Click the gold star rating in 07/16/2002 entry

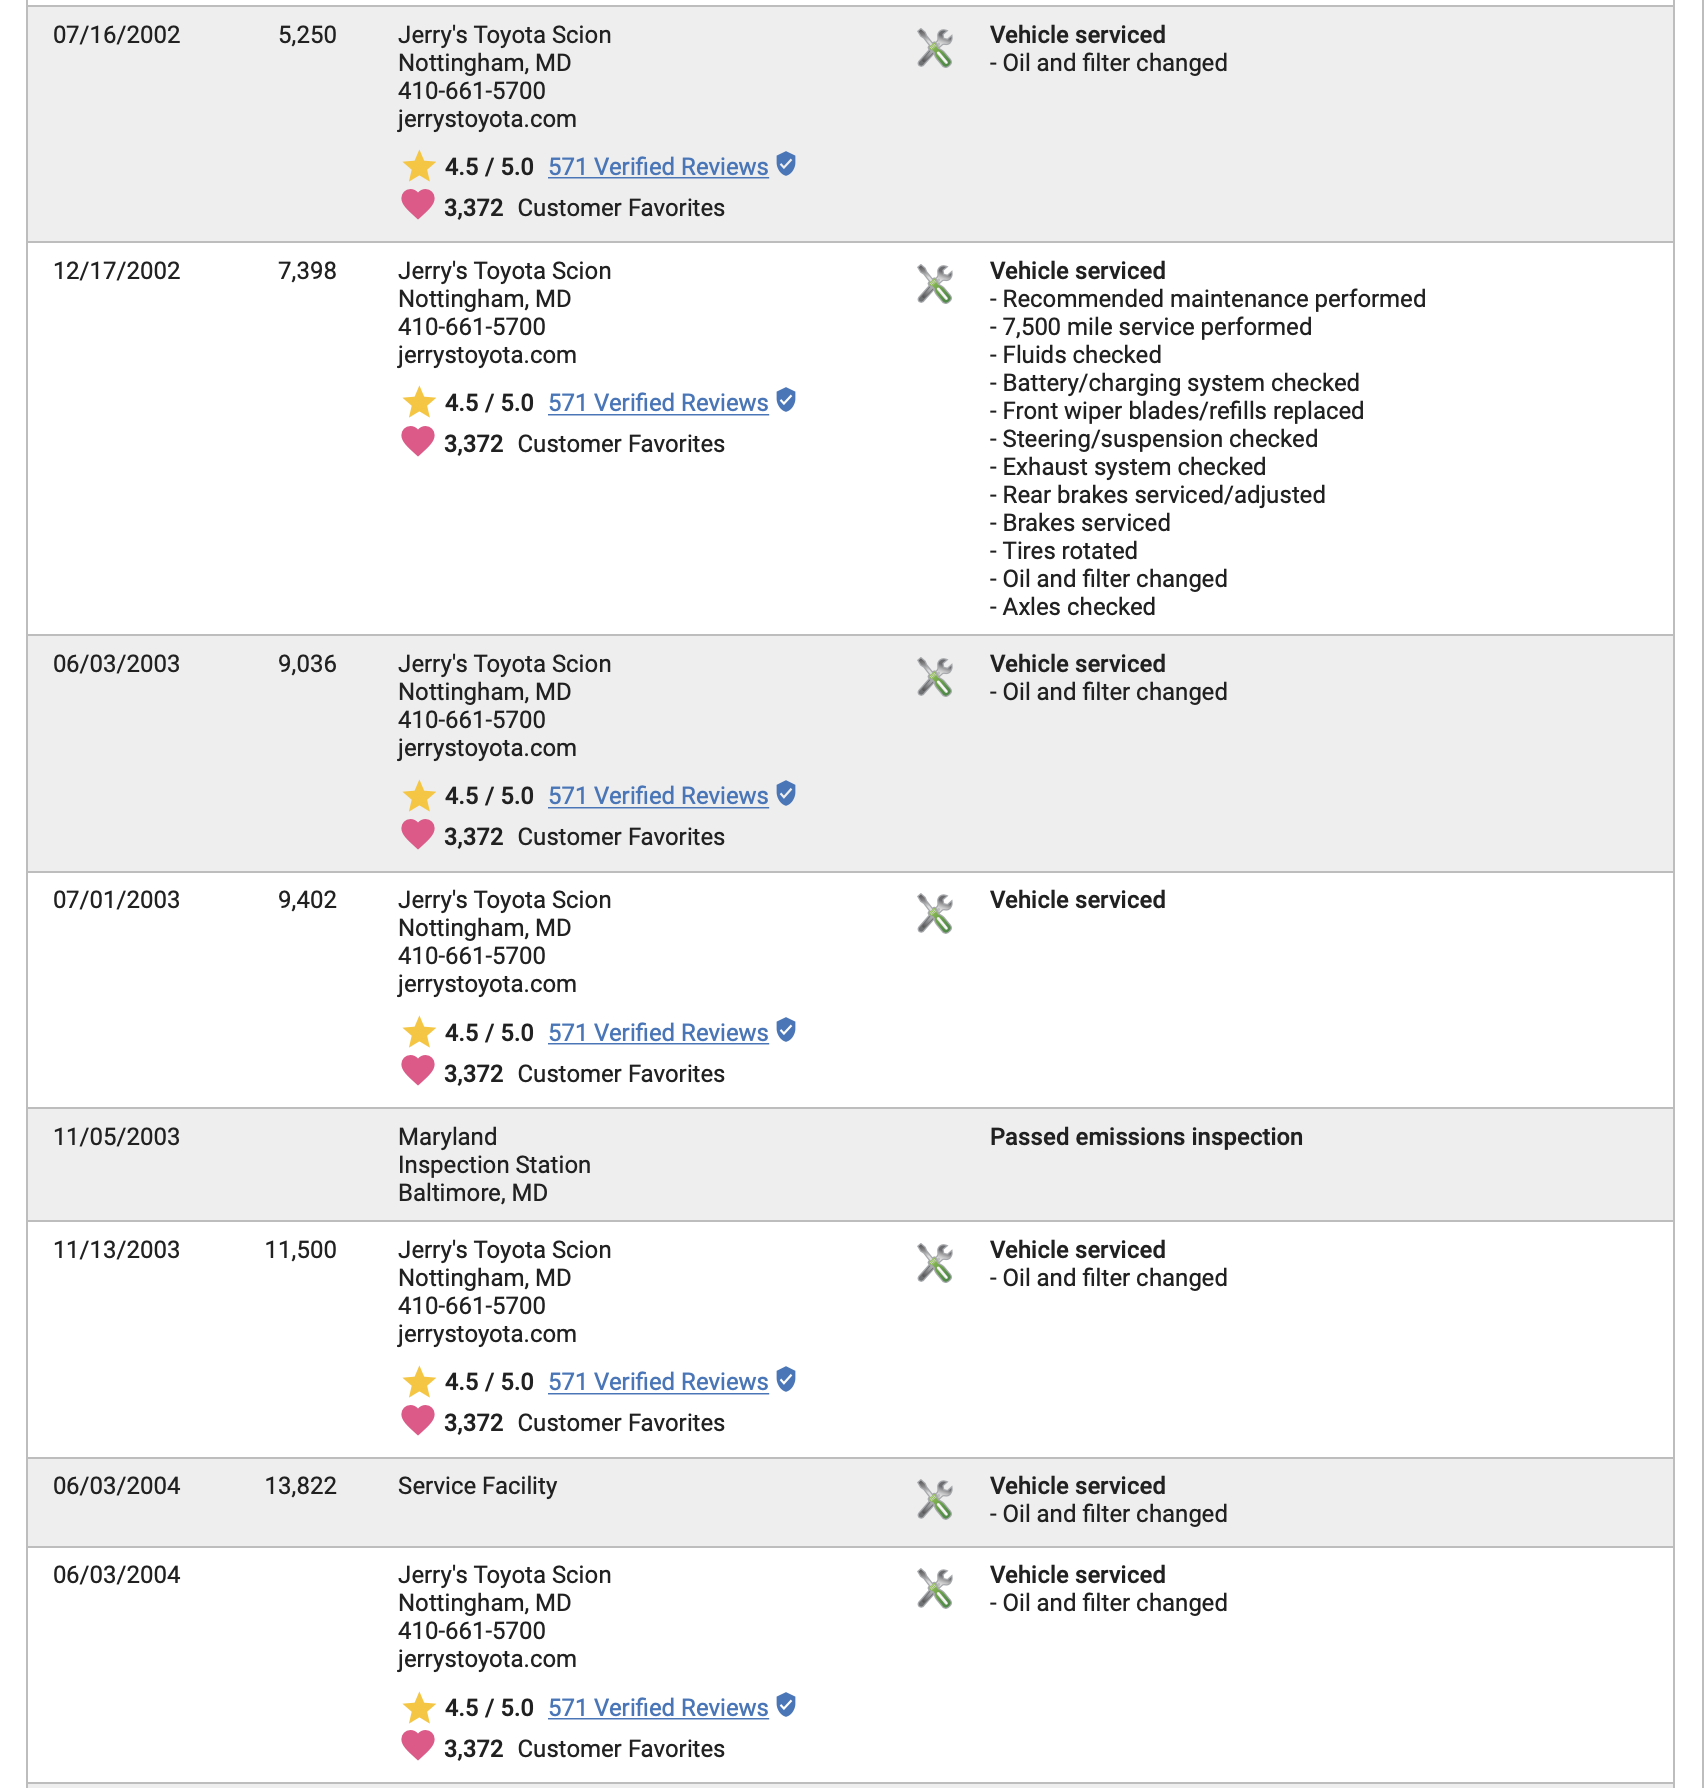click(x=419, y=166)
